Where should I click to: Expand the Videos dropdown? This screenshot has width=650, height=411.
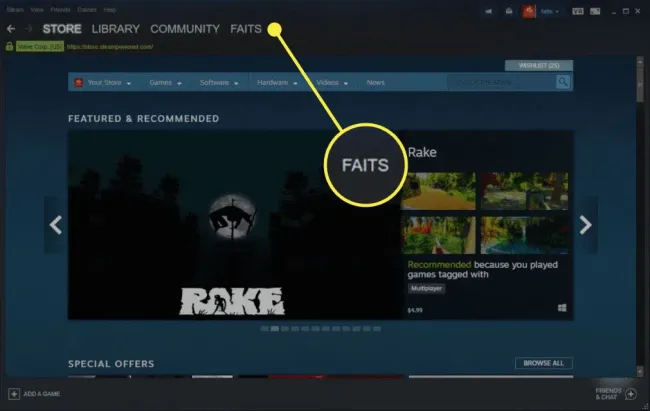pyautogui.click(x=346, y=83)
